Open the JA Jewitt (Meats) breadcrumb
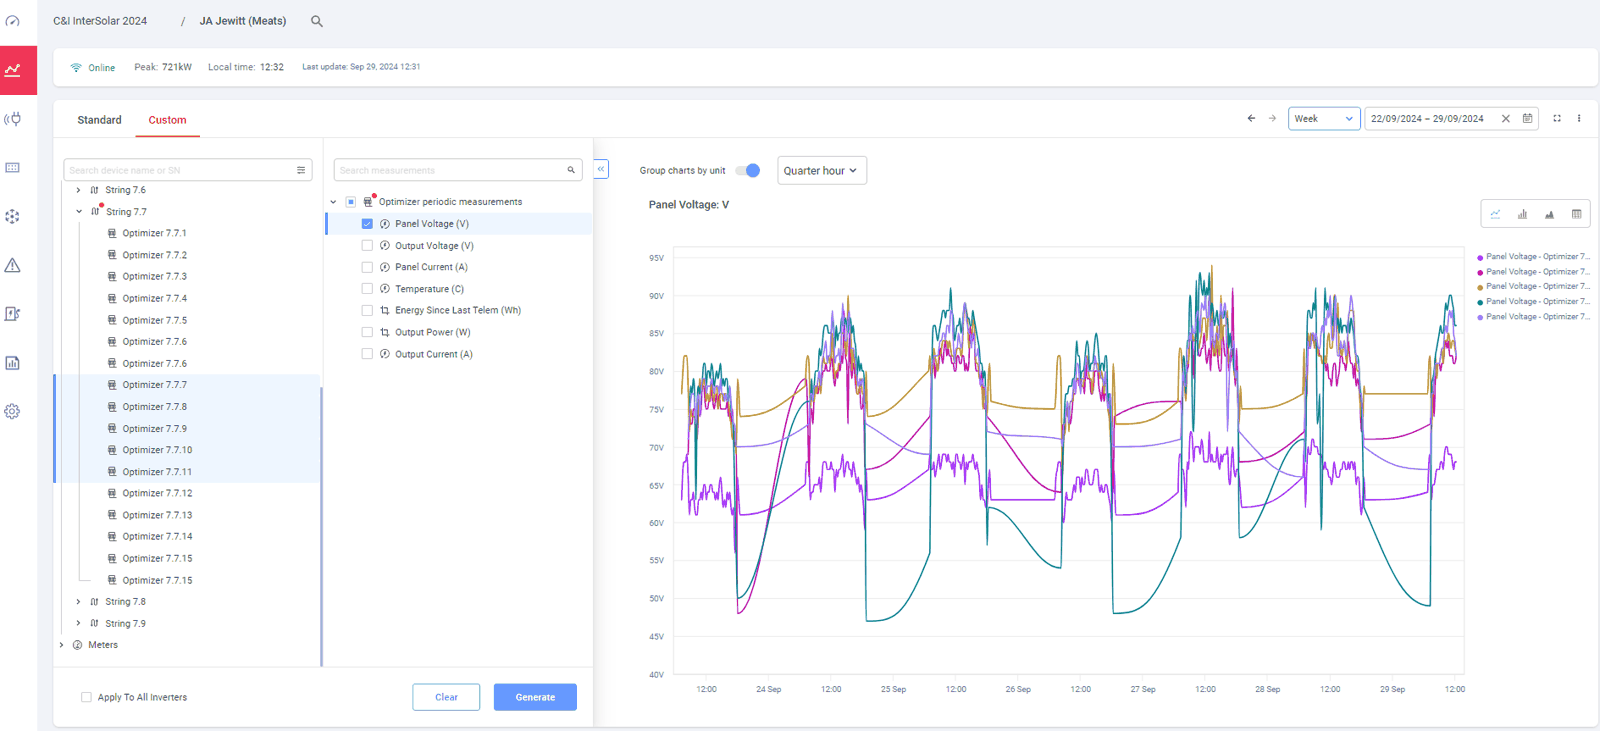The image size is (1600, 731). click(x=243, y=21)
